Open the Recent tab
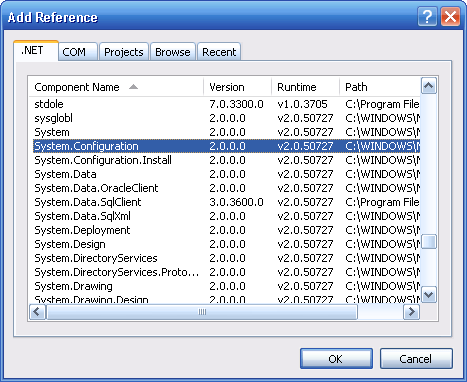Image resolution: width=467 pixels, height=382 pixels. (x=219, y=52)
